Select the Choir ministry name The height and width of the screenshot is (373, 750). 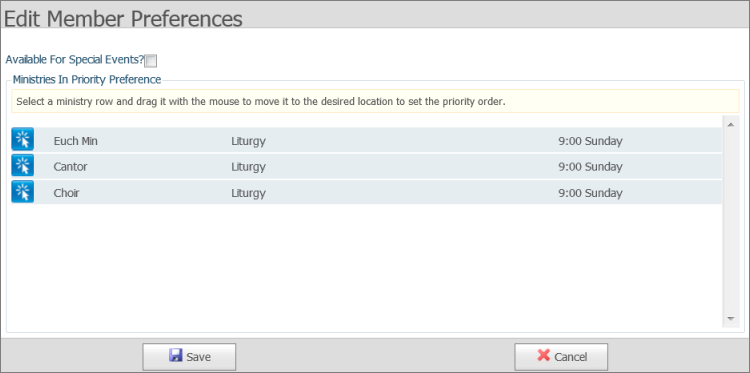[66, 193]
